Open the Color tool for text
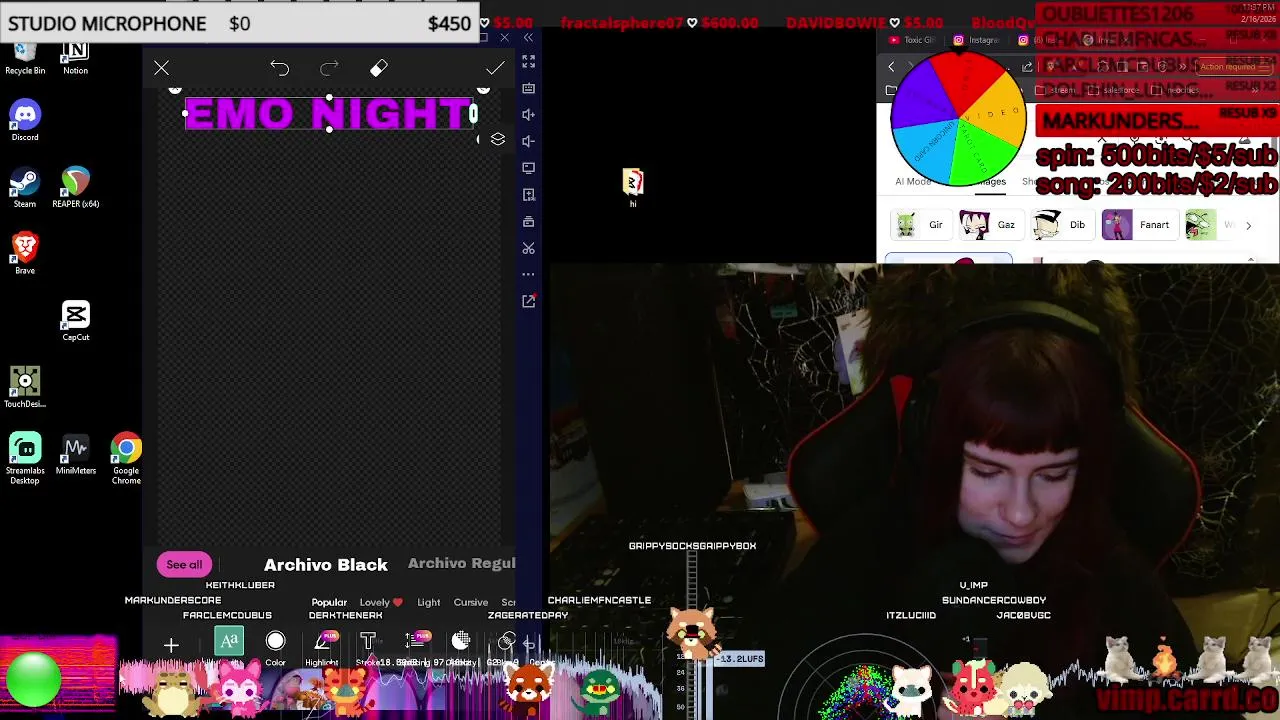The width and height of the screenshot is (1280, 720). click(x=275, y=648)
